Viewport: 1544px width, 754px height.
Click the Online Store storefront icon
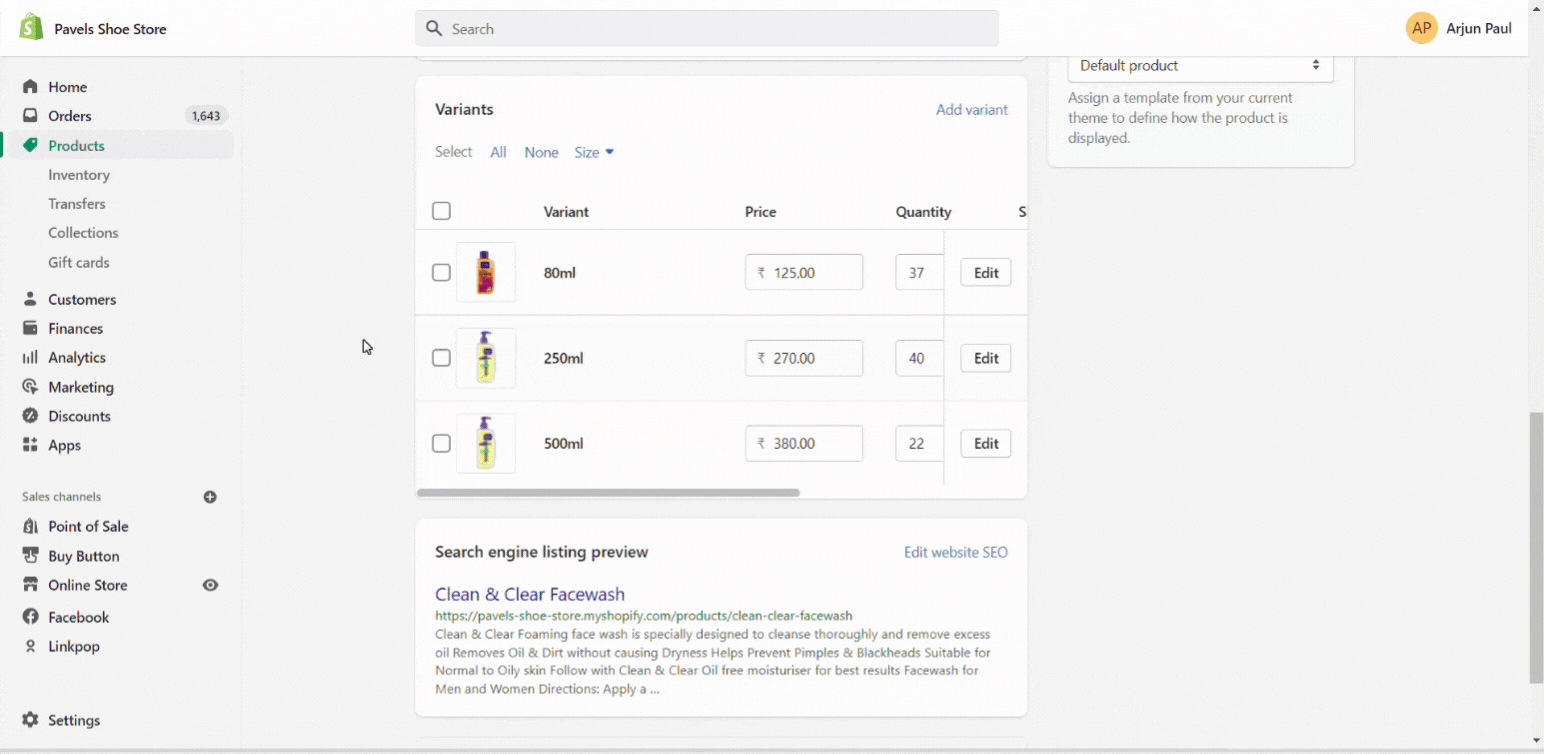30,585
